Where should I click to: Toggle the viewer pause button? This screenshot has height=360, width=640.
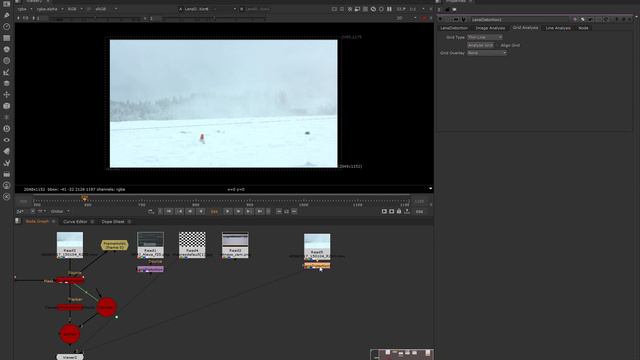(x=389, y=9)
